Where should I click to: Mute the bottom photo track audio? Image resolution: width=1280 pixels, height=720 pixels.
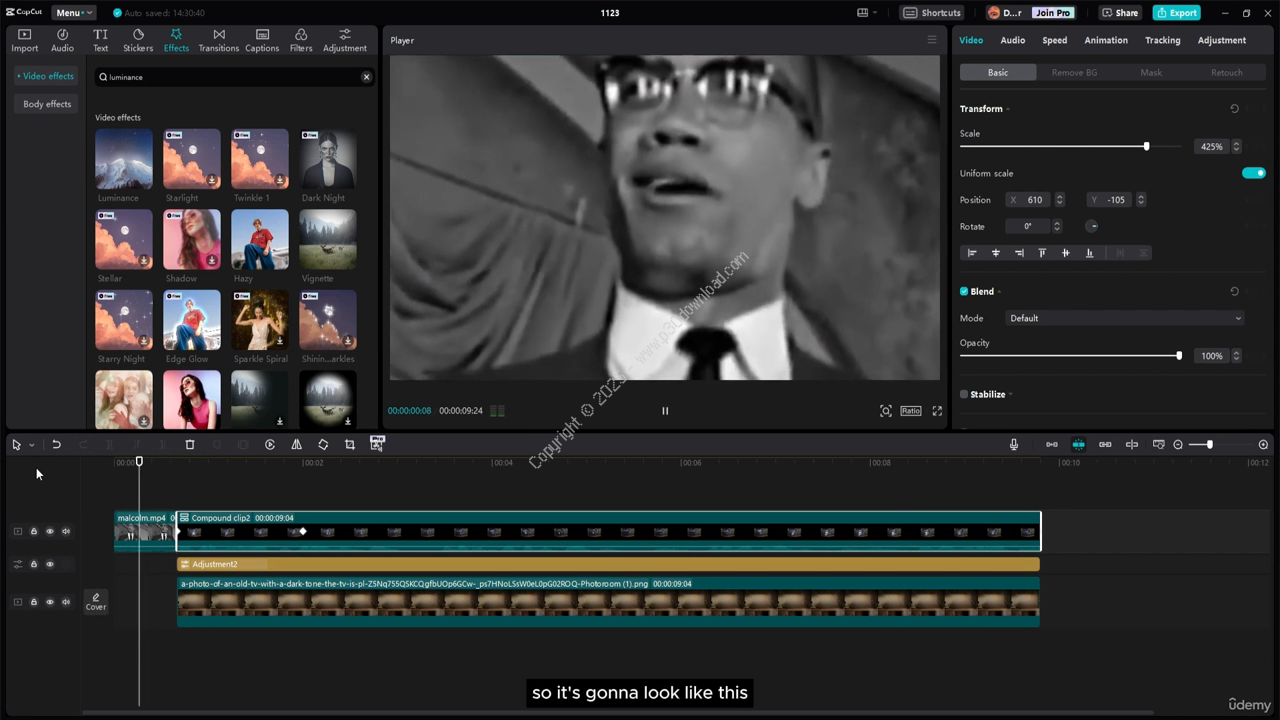(66, 602)
